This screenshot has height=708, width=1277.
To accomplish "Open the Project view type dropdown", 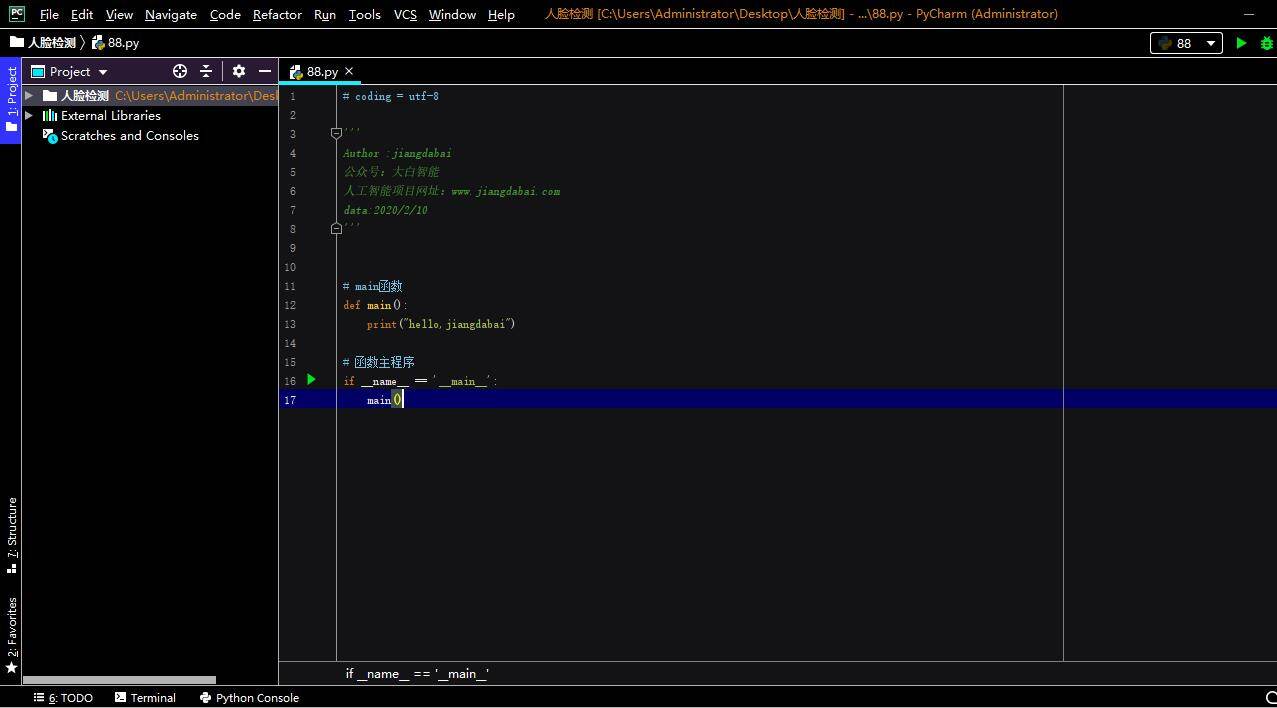I will [70, 72].
